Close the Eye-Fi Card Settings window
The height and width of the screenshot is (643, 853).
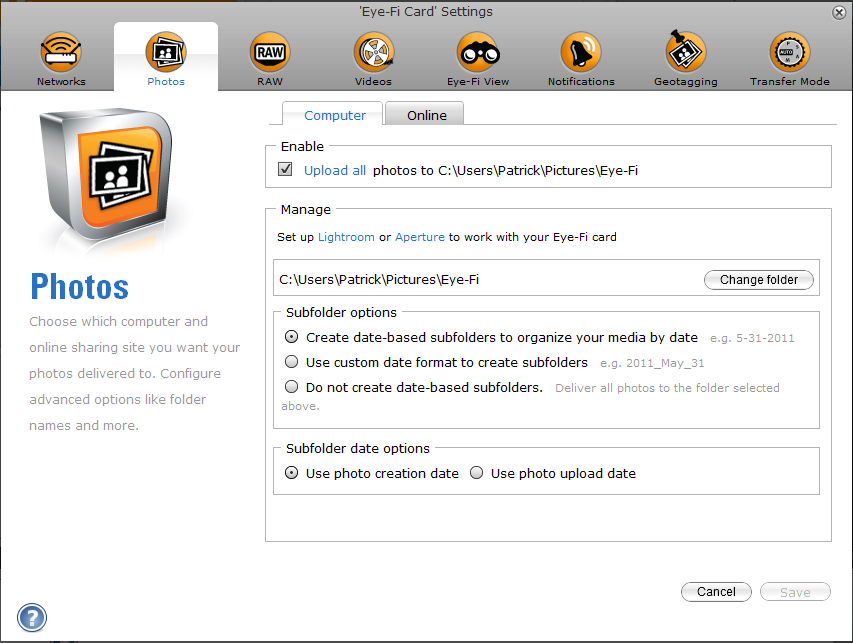tap(839, 13)
